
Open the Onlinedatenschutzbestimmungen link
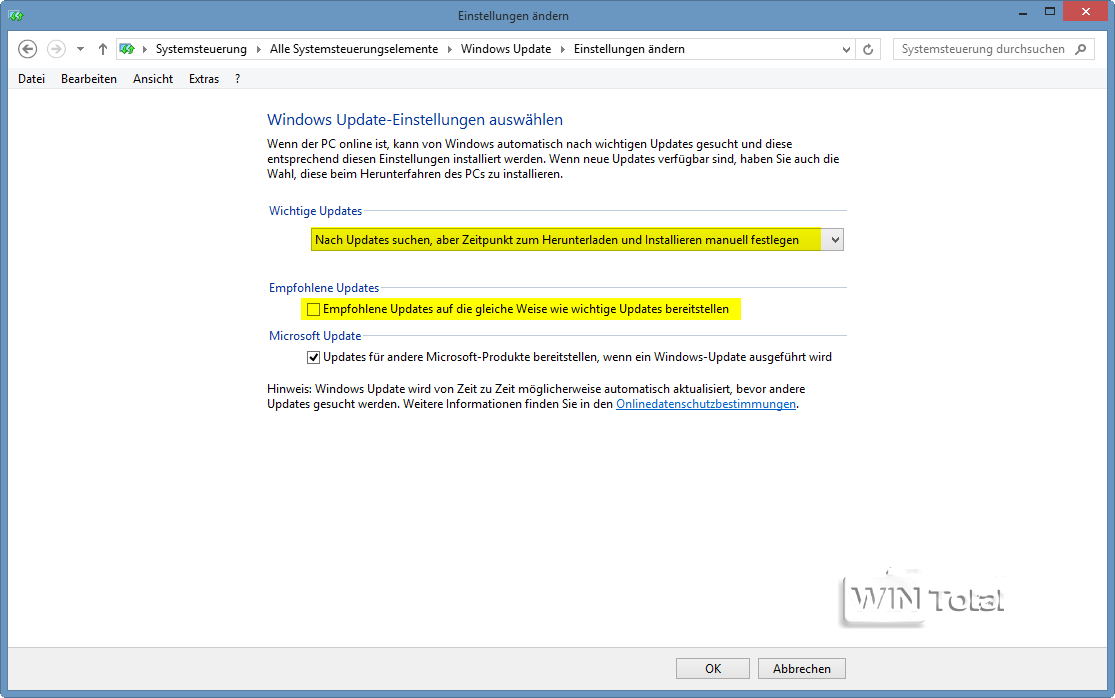click(x=705, y=404)
